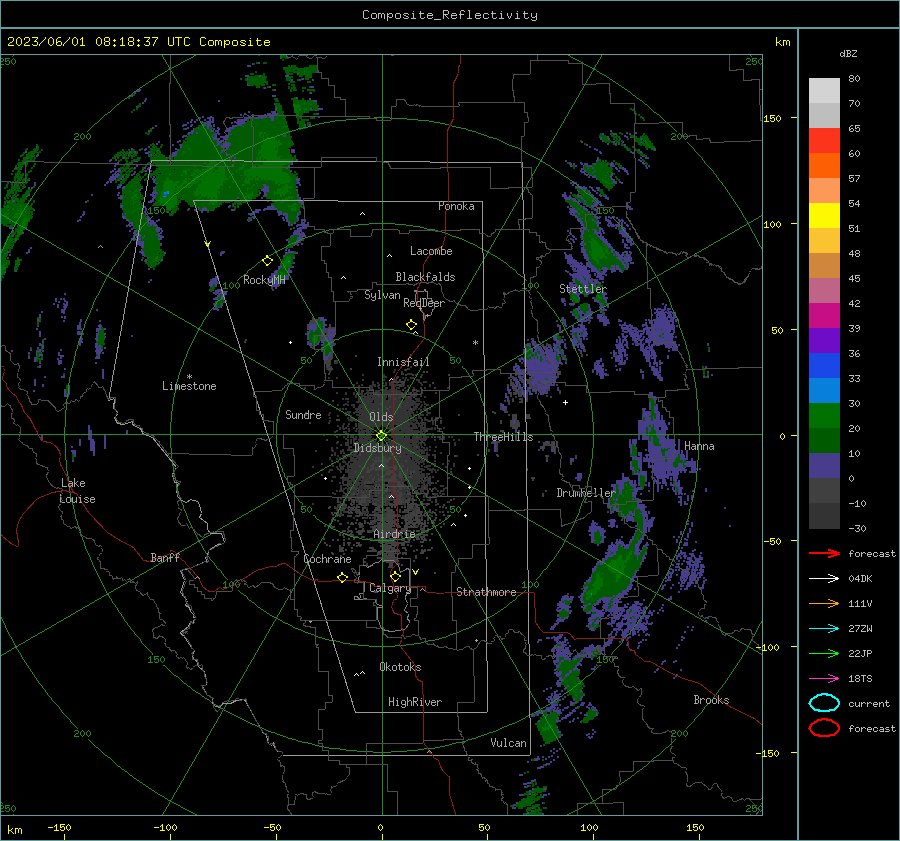The image size is (900, 841).
Task: Select the yellow diamond marker above Calgary
Action: 395,576
